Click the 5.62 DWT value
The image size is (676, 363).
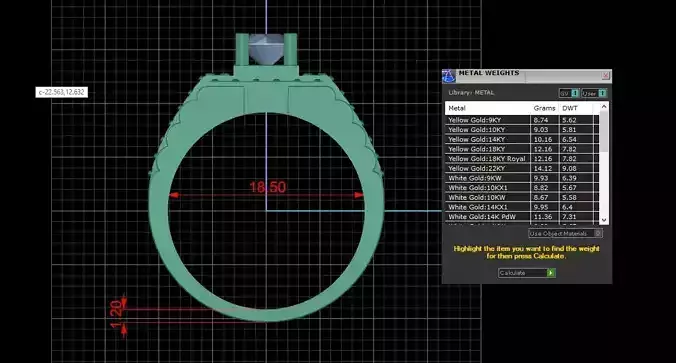[x=569, y=120]
